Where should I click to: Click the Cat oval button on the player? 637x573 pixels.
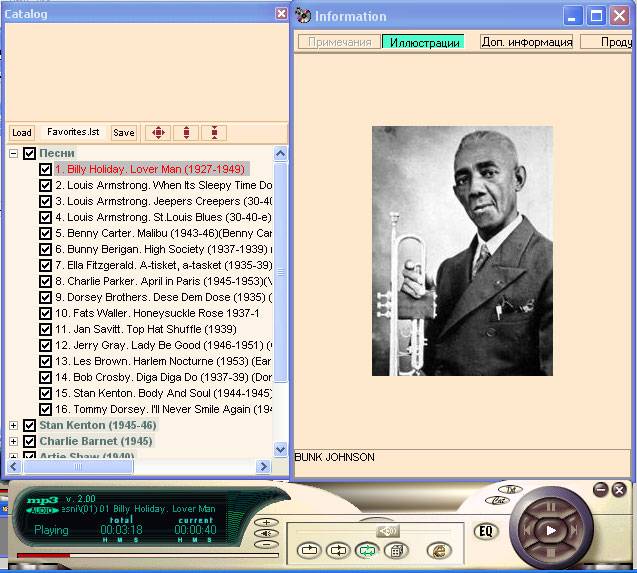pos(498,501)
